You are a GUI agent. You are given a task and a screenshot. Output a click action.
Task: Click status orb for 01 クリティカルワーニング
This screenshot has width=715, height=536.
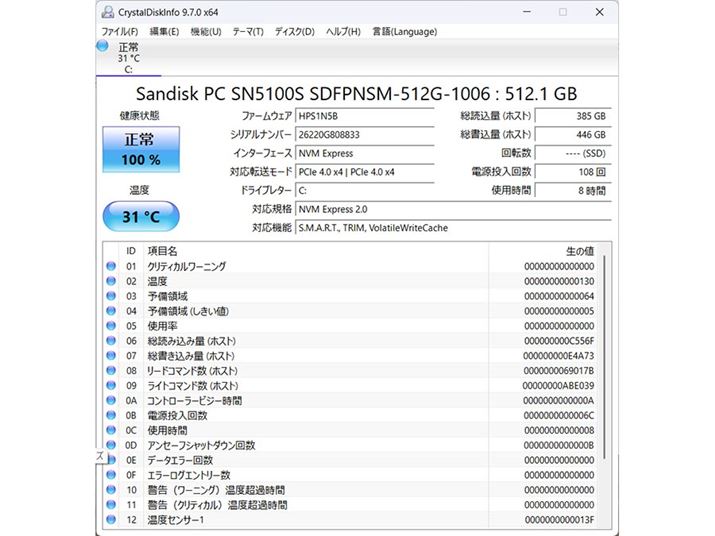111,266
